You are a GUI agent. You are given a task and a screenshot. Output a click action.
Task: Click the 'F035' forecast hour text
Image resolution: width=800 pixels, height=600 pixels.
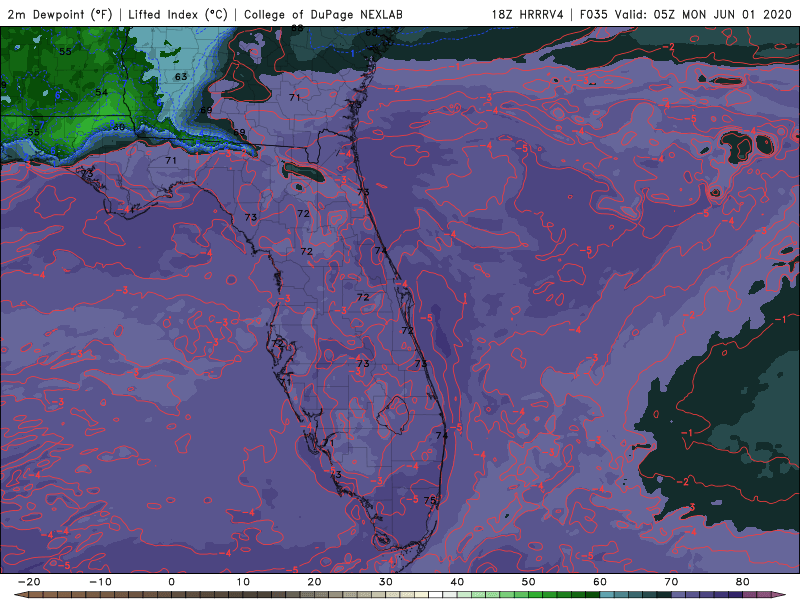[x=594, y=14]
